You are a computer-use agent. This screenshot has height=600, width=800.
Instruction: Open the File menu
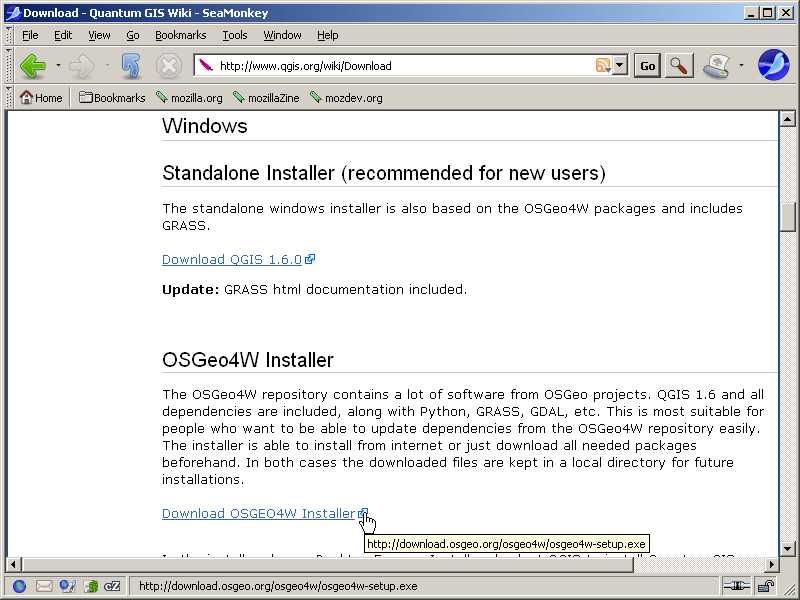(30, 35)
